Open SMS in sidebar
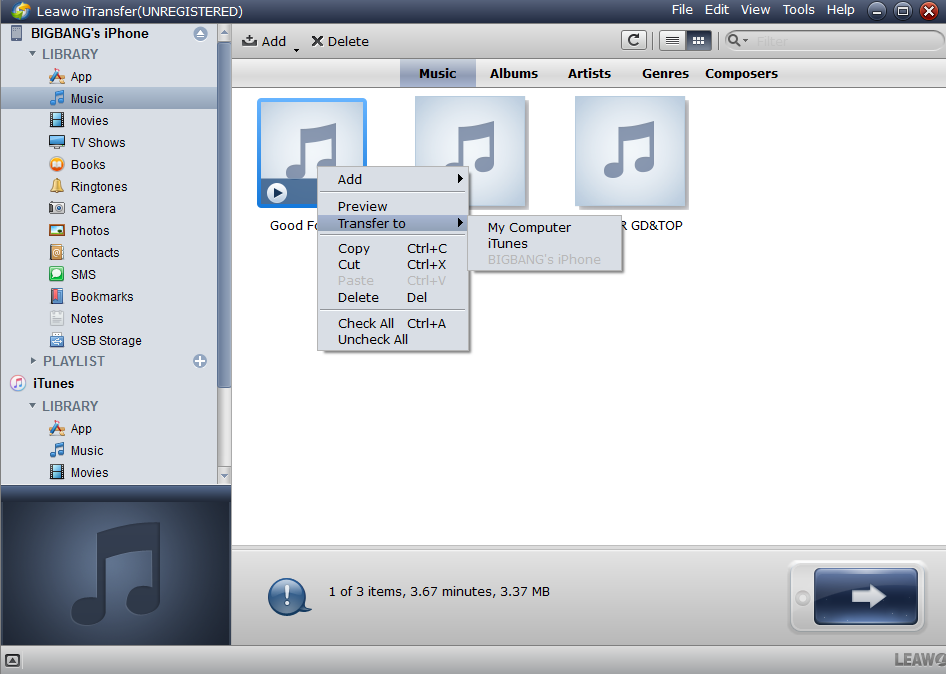 (x=83, y=275)
